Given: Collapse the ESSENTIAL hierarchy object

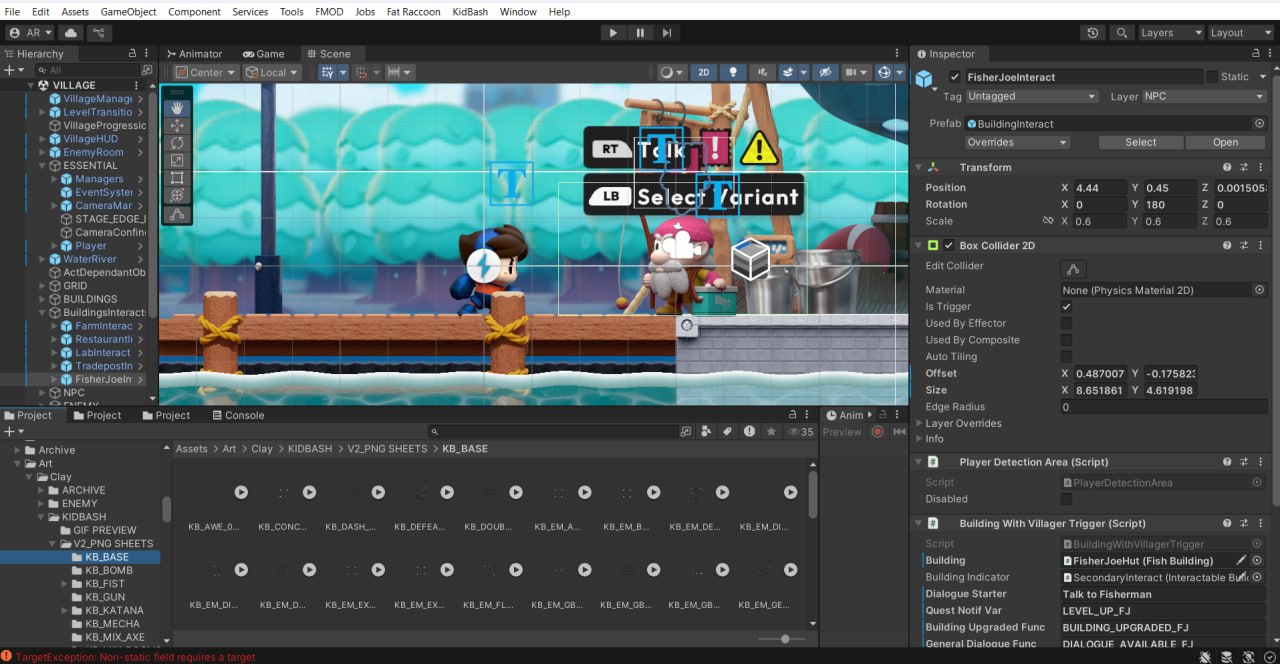Looking at the screenshot, I should coord(43,166).
